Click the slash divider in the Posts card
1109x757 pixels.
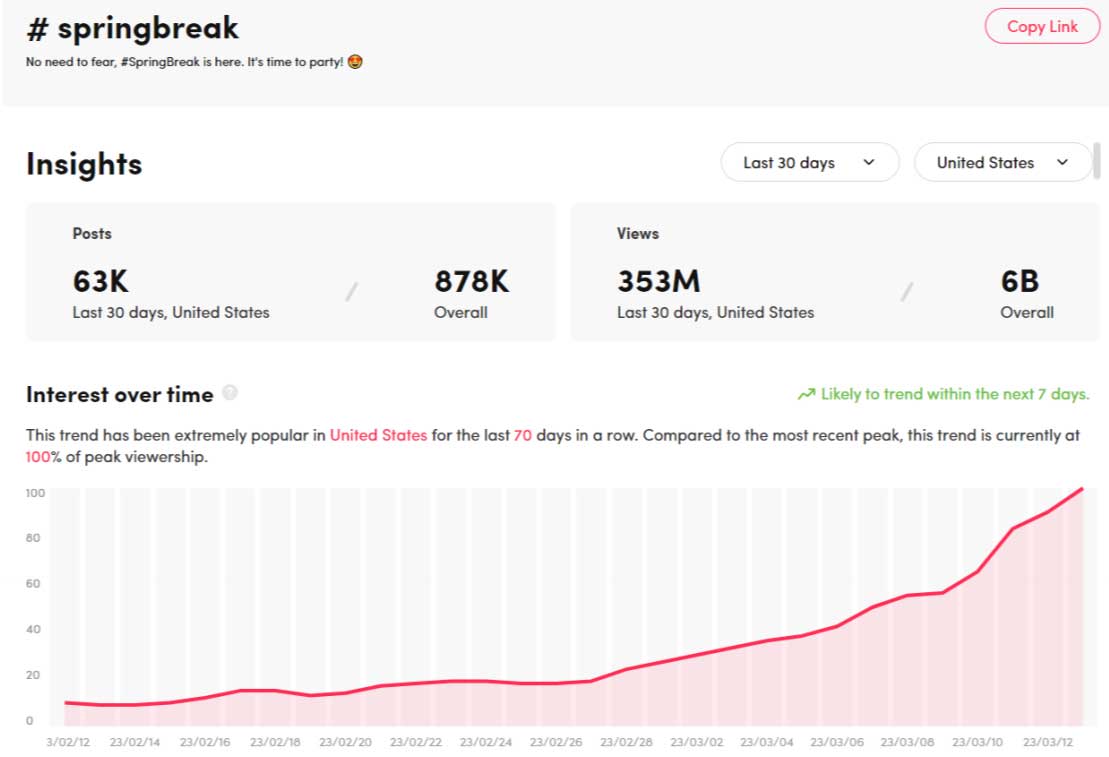point(352,292)
